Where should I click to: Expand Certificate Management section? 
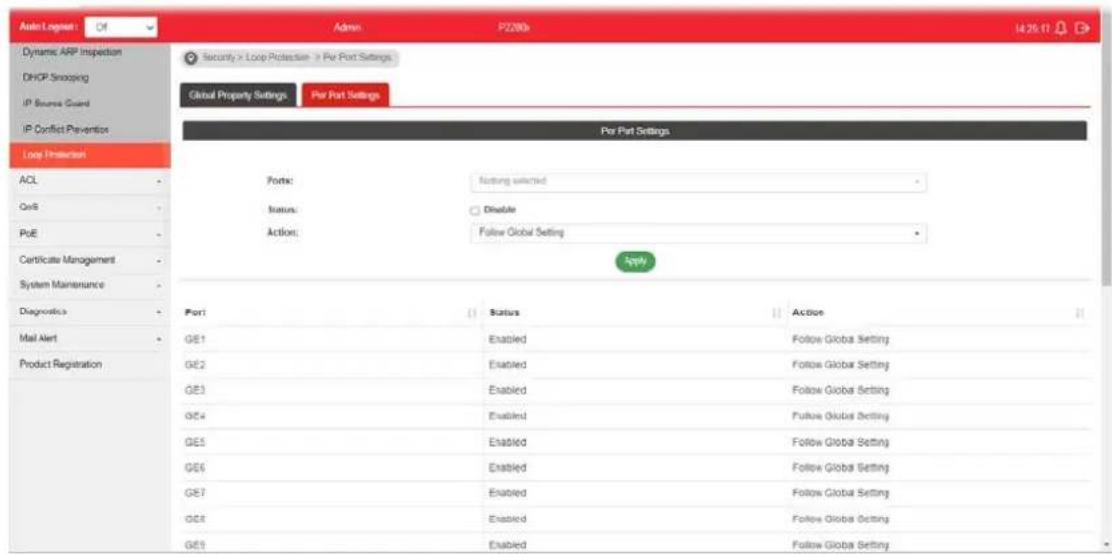90,260
